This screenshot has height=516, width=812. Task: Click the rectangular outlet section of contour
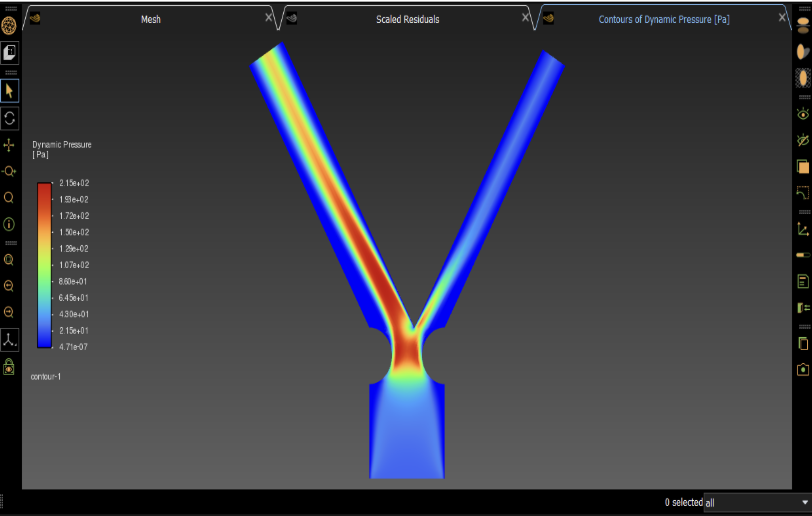407,431
